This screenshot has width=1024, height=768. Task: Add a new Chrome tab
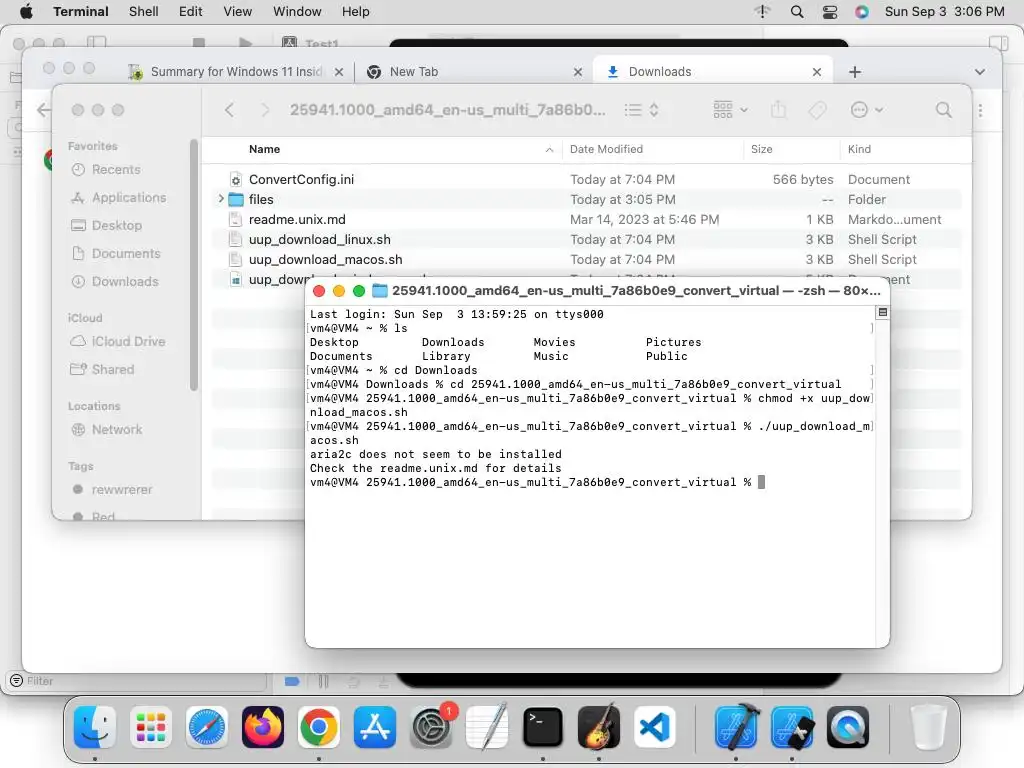(855, 72)
